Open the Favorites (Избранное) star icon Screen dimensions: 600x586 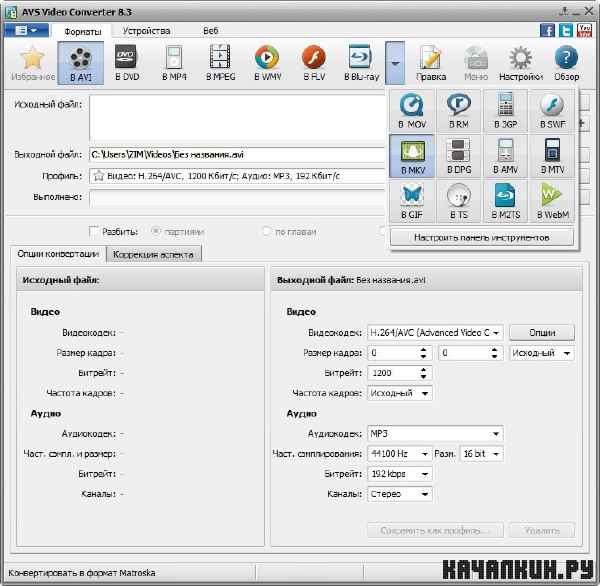(x=33, y=64)
